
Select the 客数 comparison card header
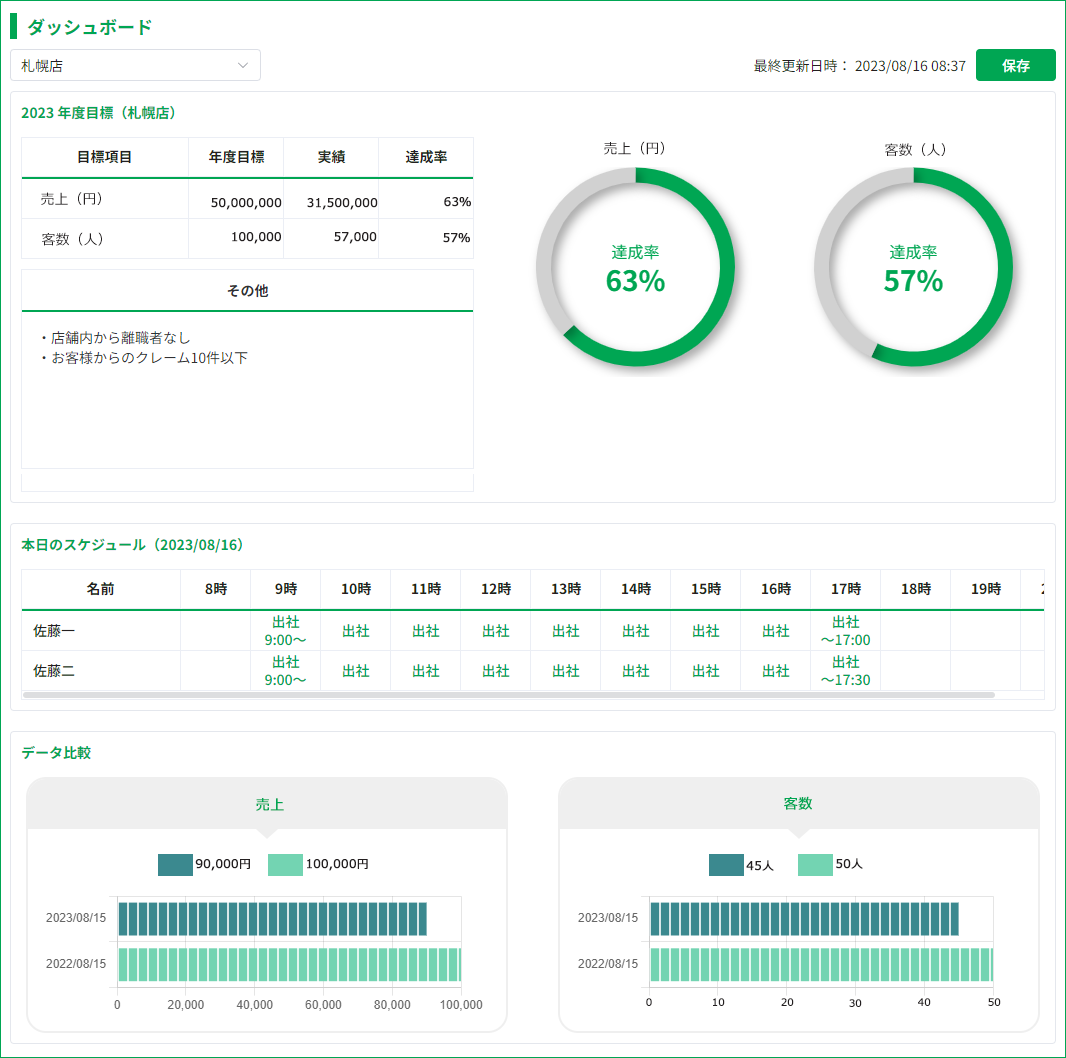(798, 804)
